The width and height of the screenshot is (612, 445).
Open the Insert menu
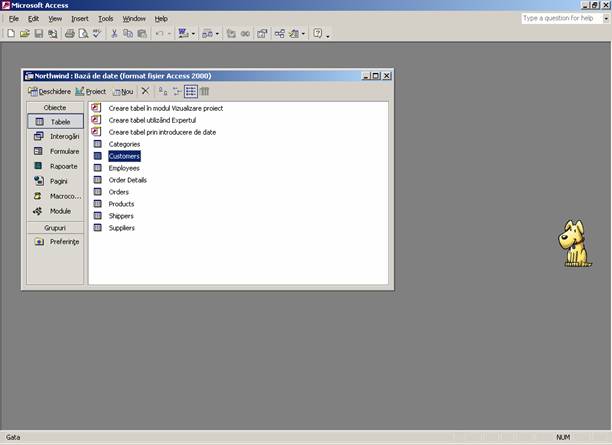[79, 18]
